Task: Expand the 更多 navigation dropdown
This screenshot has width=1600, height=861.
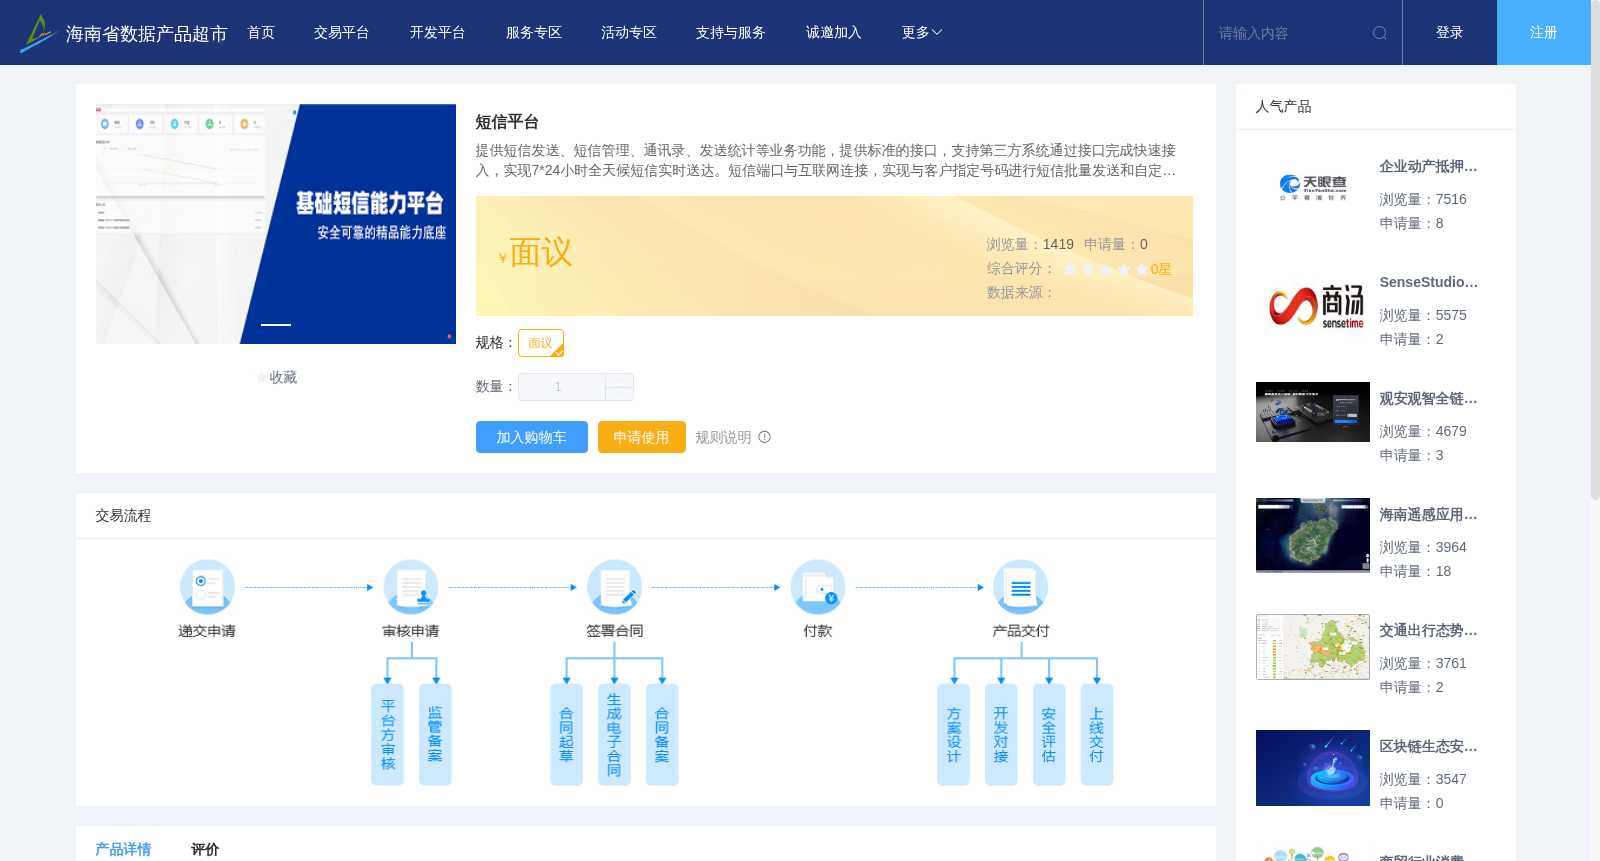Action: 922,33
